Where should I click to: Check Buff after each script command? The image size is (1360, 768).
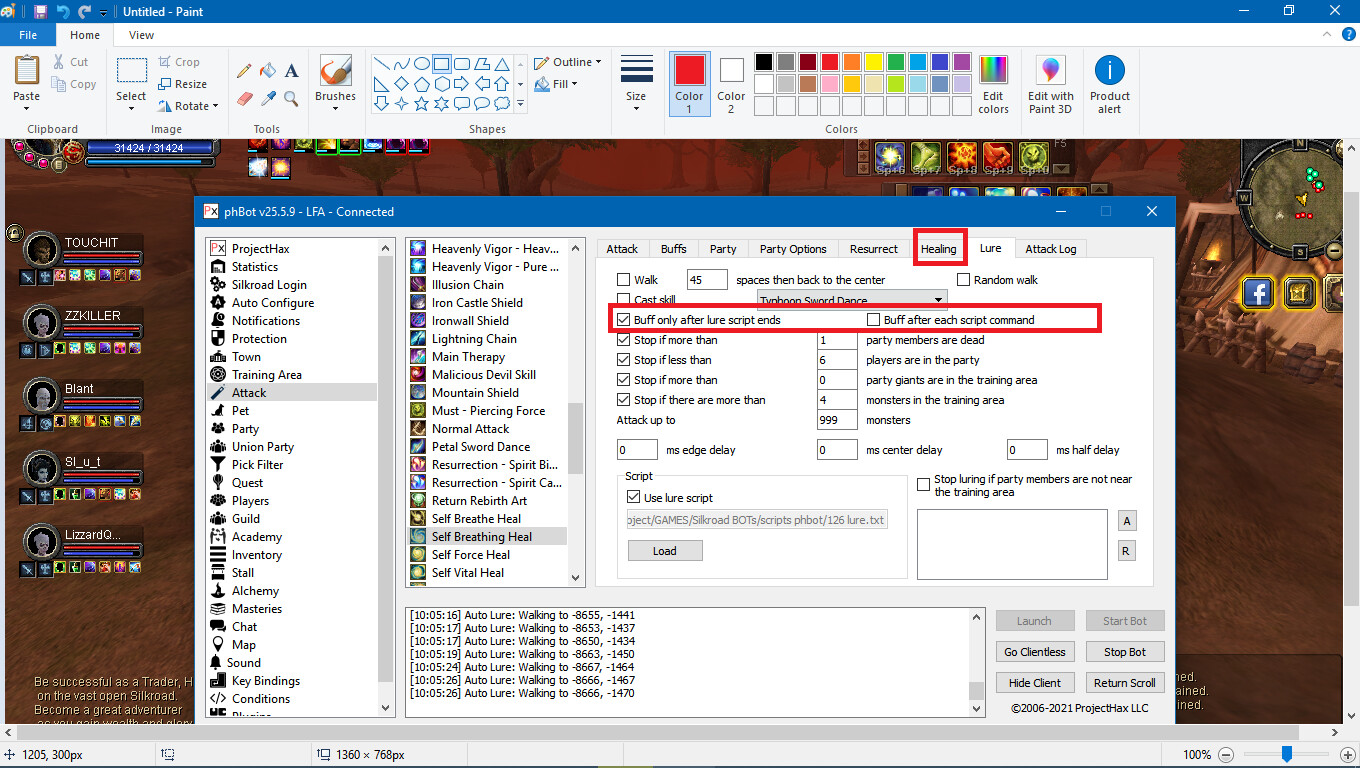pyautogui.click(x=874, y=320)
